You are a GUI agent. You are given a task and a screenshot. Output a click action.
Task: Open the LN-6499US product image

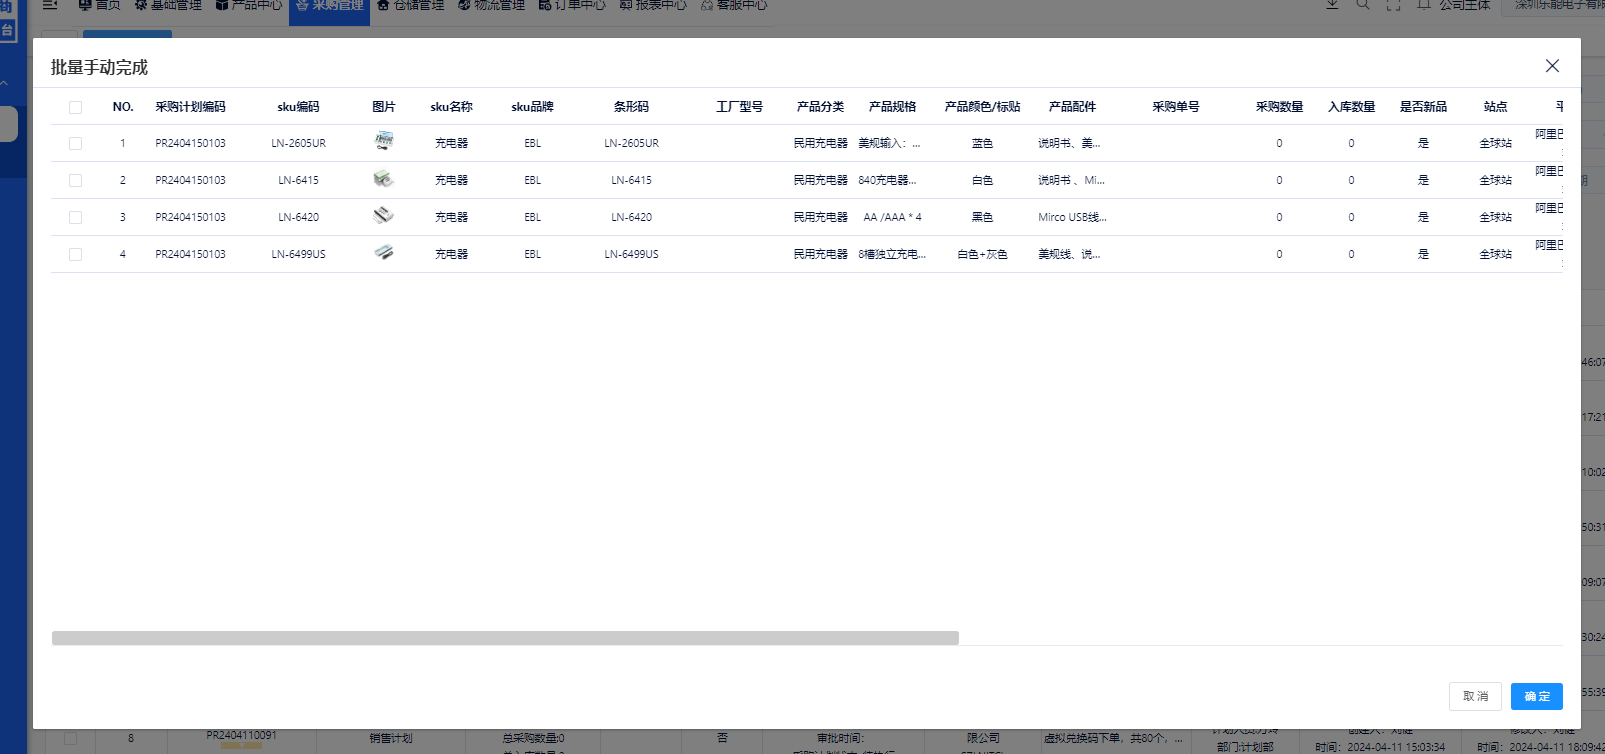pos(384,253)
